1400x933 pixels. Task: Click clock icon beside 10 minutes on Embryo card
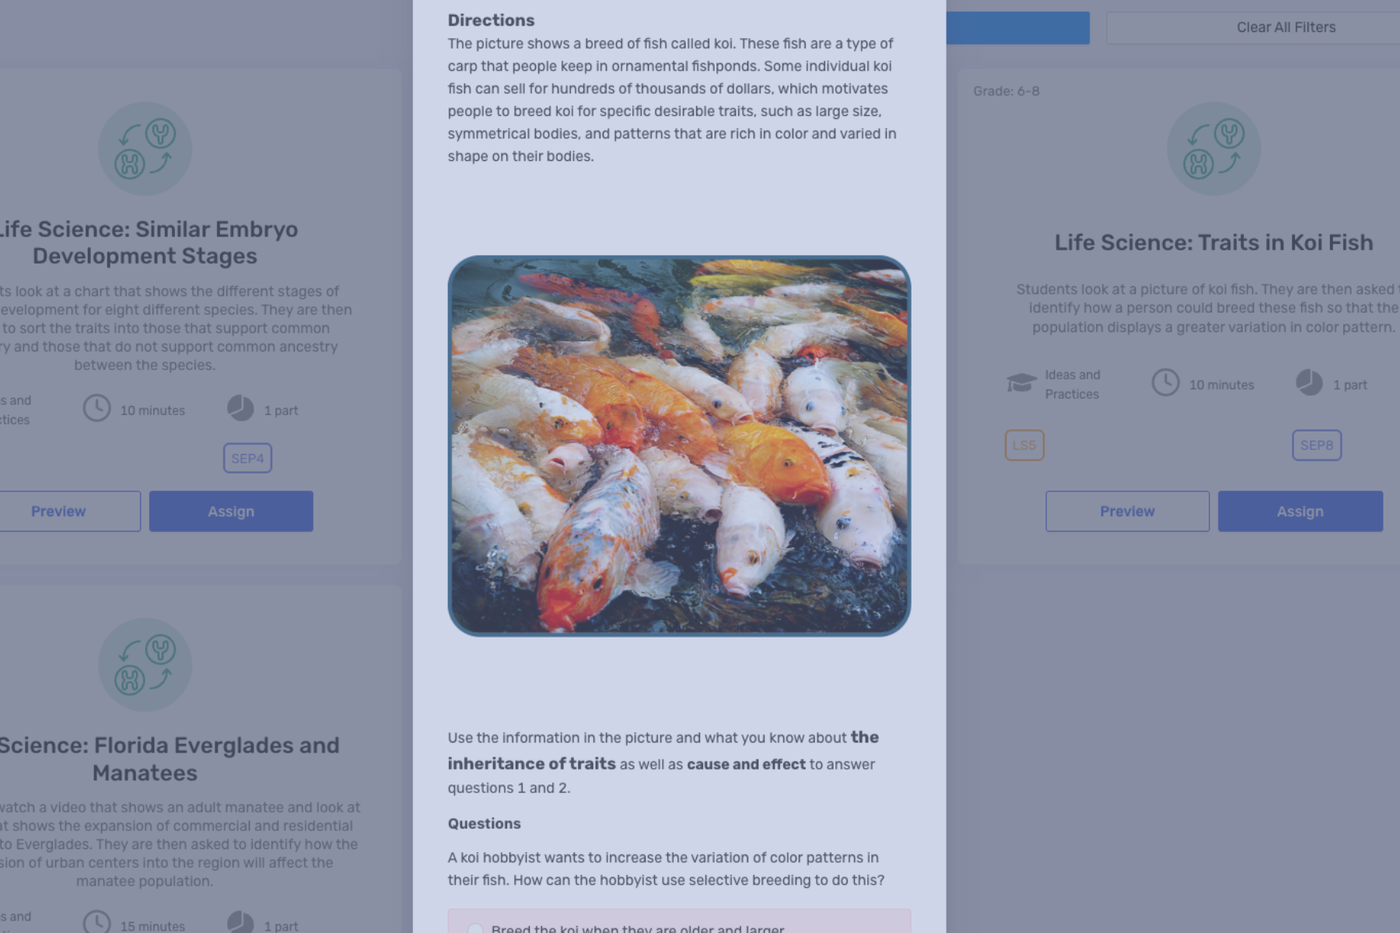click(97, 408)
